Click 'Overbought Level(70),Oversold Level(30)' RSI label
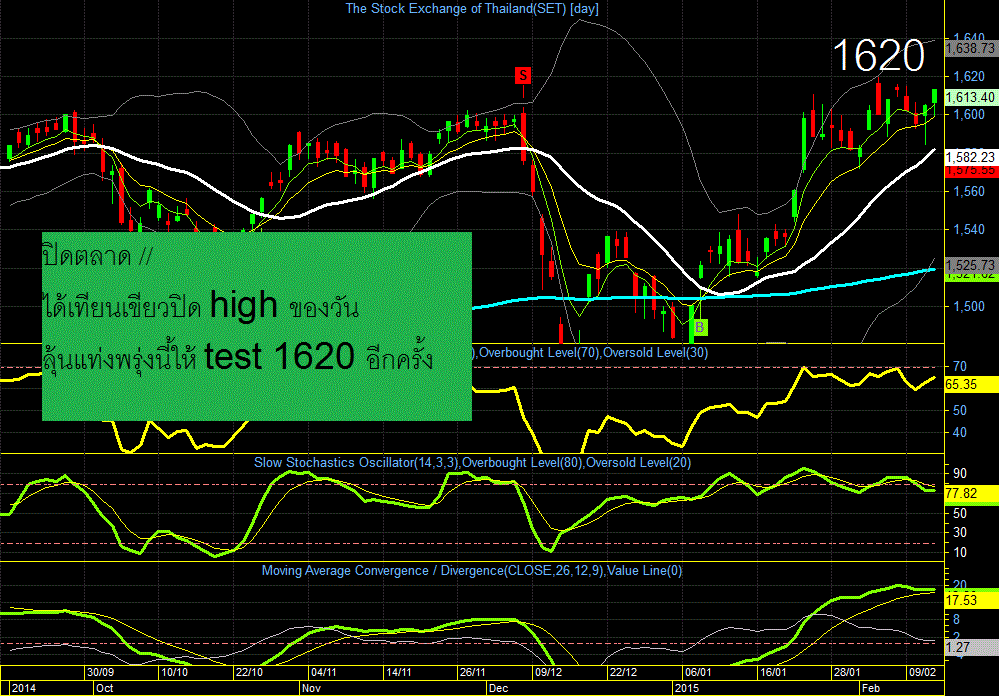This screenshot has height=696, width=999. (x=593, y=352)
